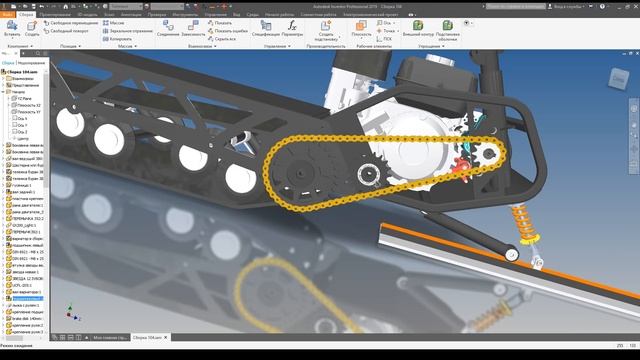Screen dimensions: 640x360
Task: Click the Массив (Pattern) tool
Action: (113, 23)
